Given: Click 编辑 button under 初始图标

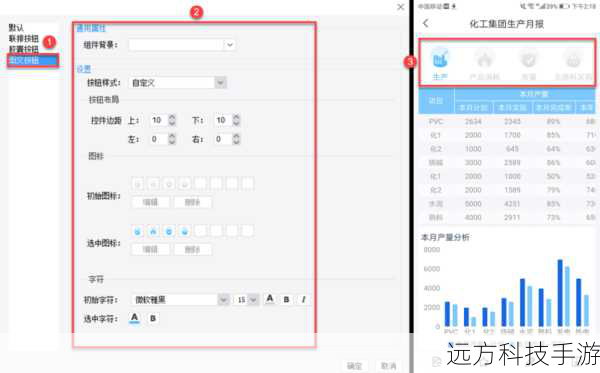Looking at the screenshot, I should pos(150,202).
